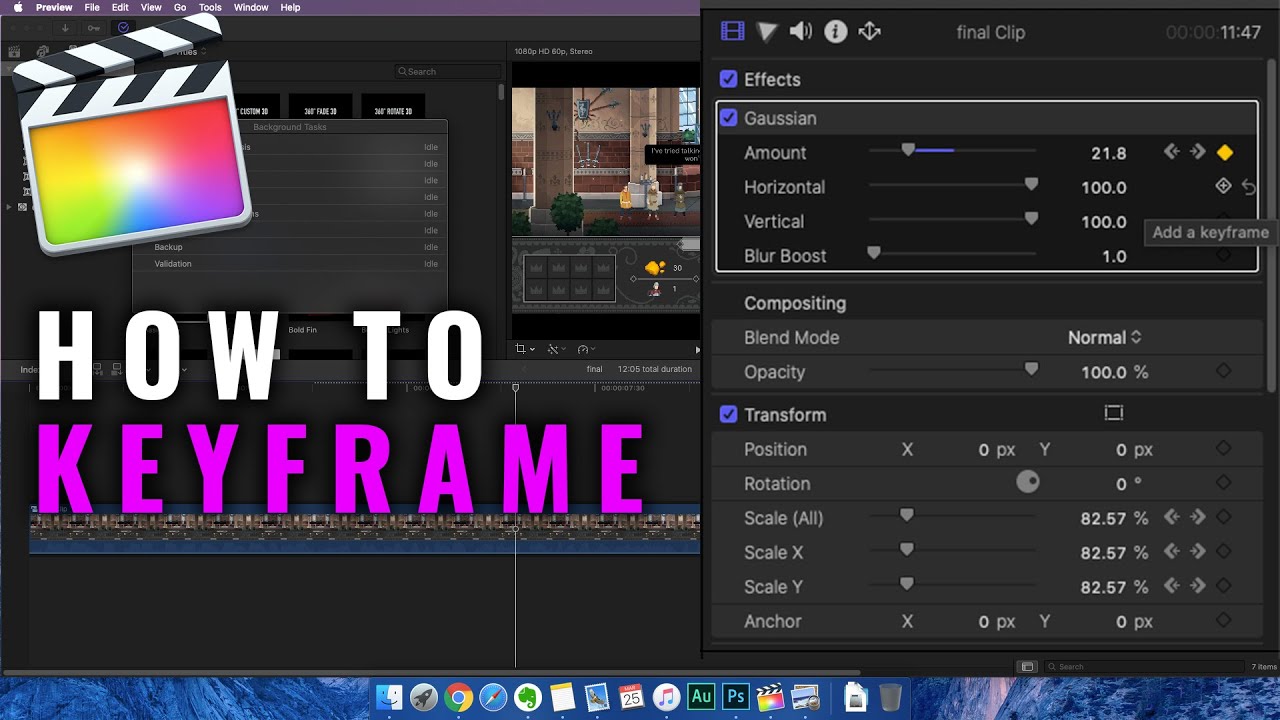Open Evernote from the Dock
1280x720 pixels.
pos(528,697)
